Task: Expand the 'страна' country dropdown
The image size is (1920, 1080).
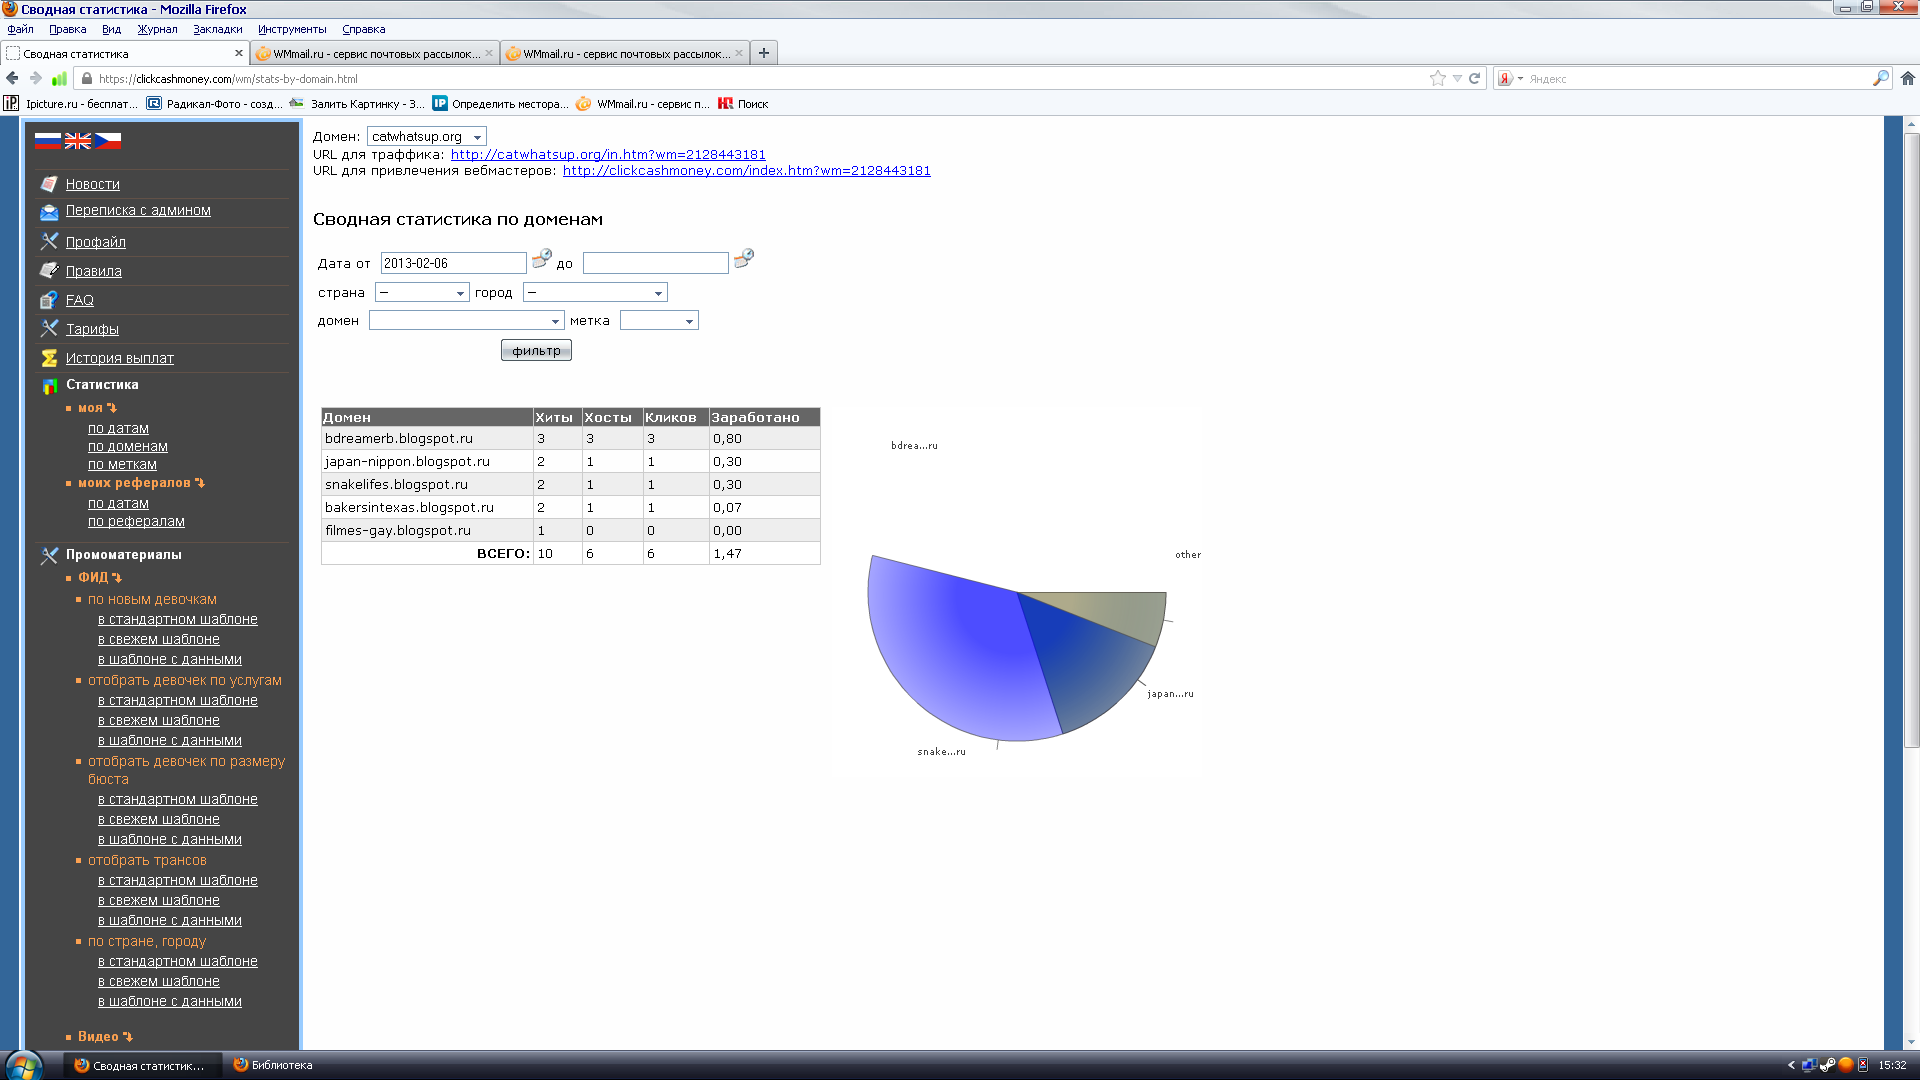Action: (421, 293)
